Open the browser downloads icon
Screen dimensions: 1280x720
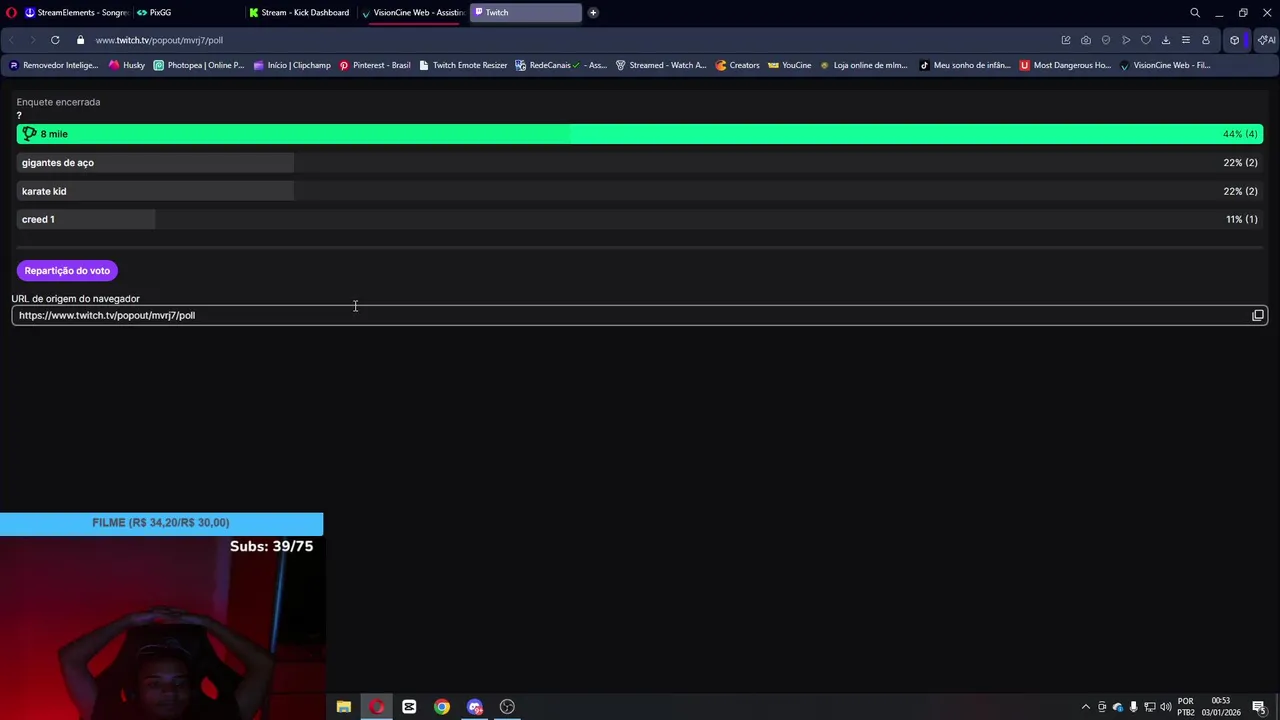click(x=1166, y=40)
